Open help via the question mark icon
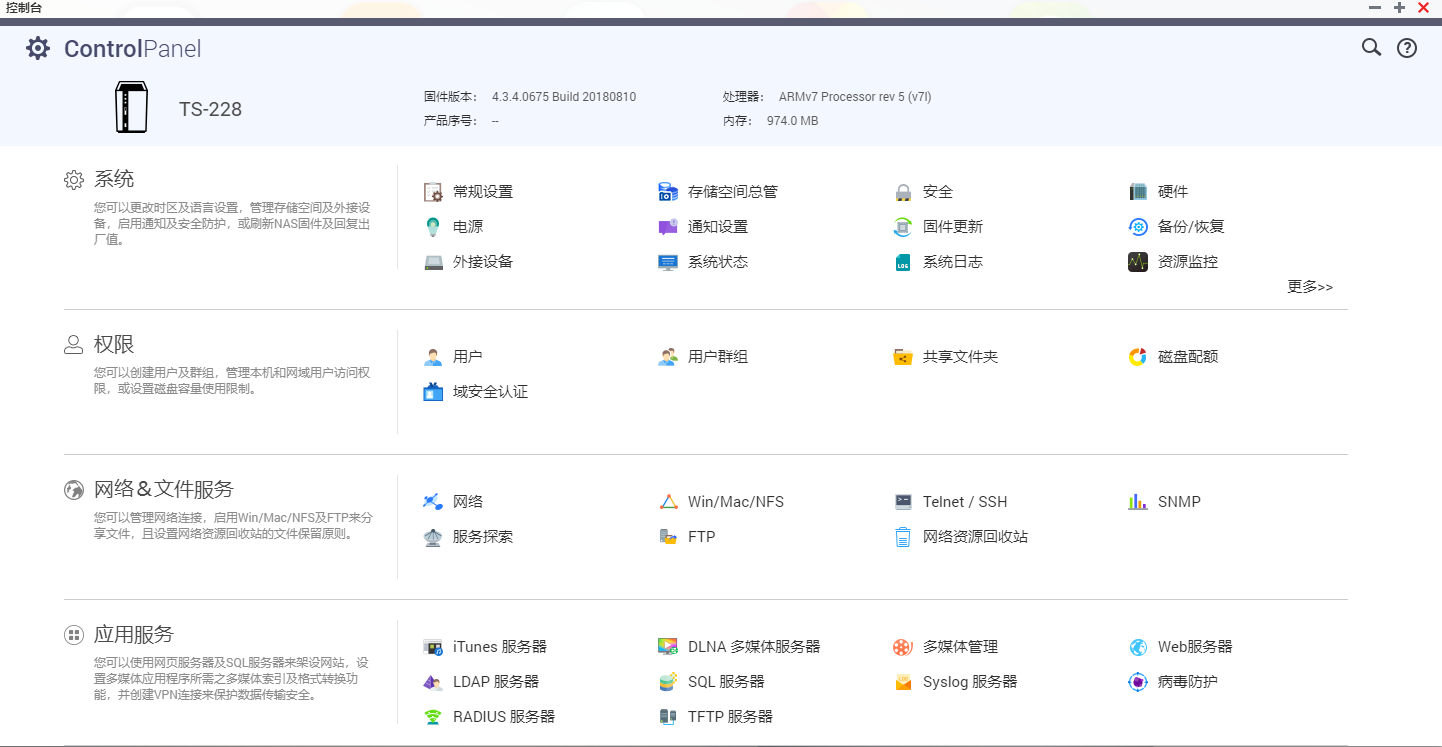 tap(1407, 47)
